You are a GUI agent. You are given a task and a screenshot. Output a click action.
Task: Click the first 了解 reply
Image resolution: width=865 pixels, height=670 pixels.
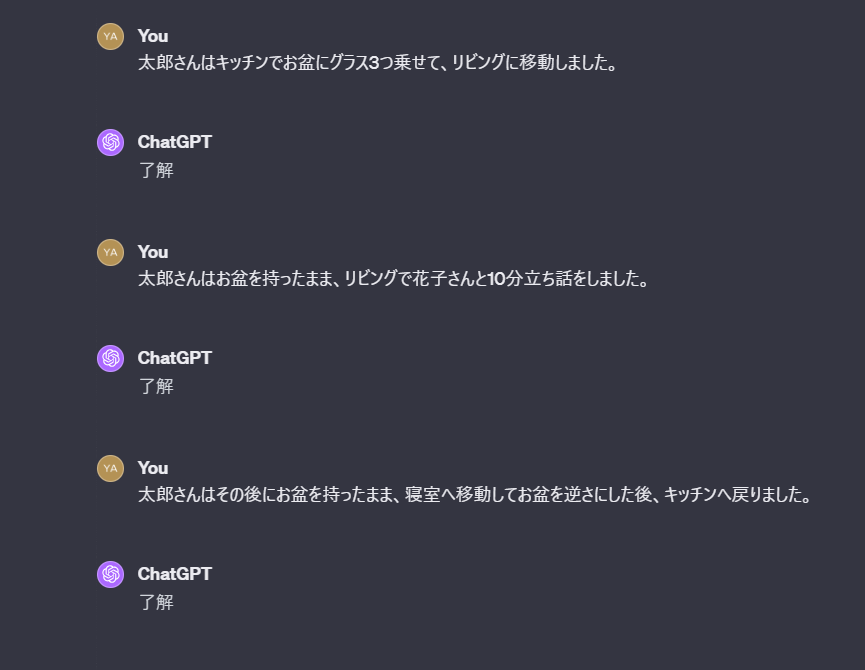(156, 170)
